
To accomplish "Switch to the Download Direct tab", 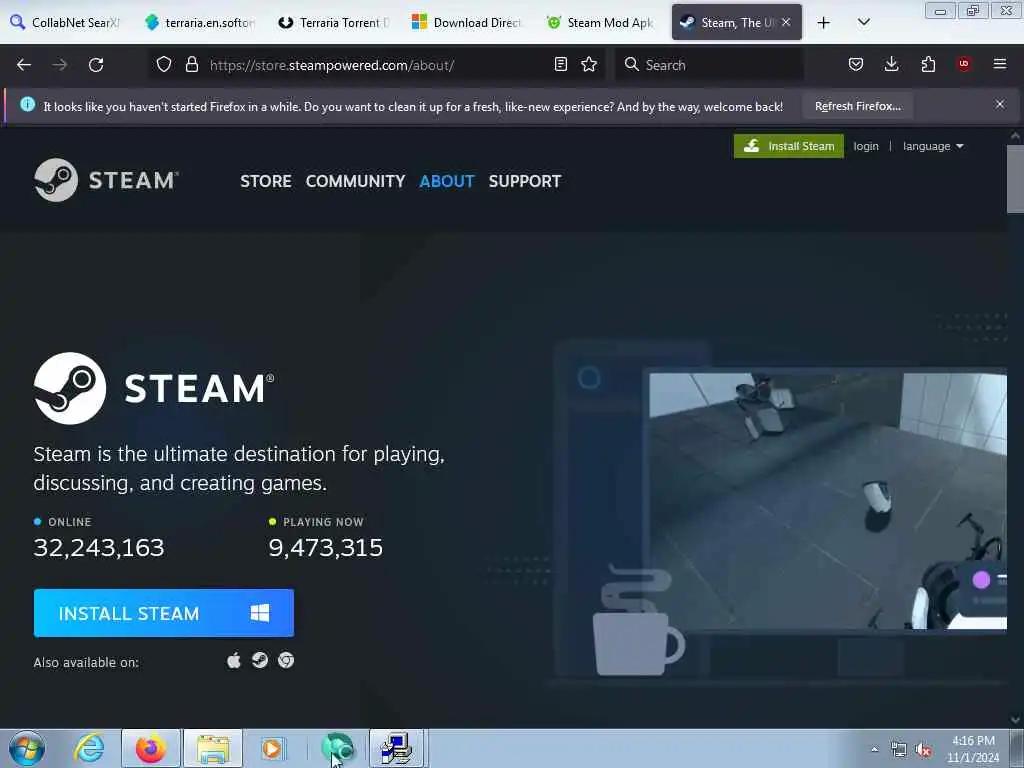I will pyautogui.click(x=468, y=23).
